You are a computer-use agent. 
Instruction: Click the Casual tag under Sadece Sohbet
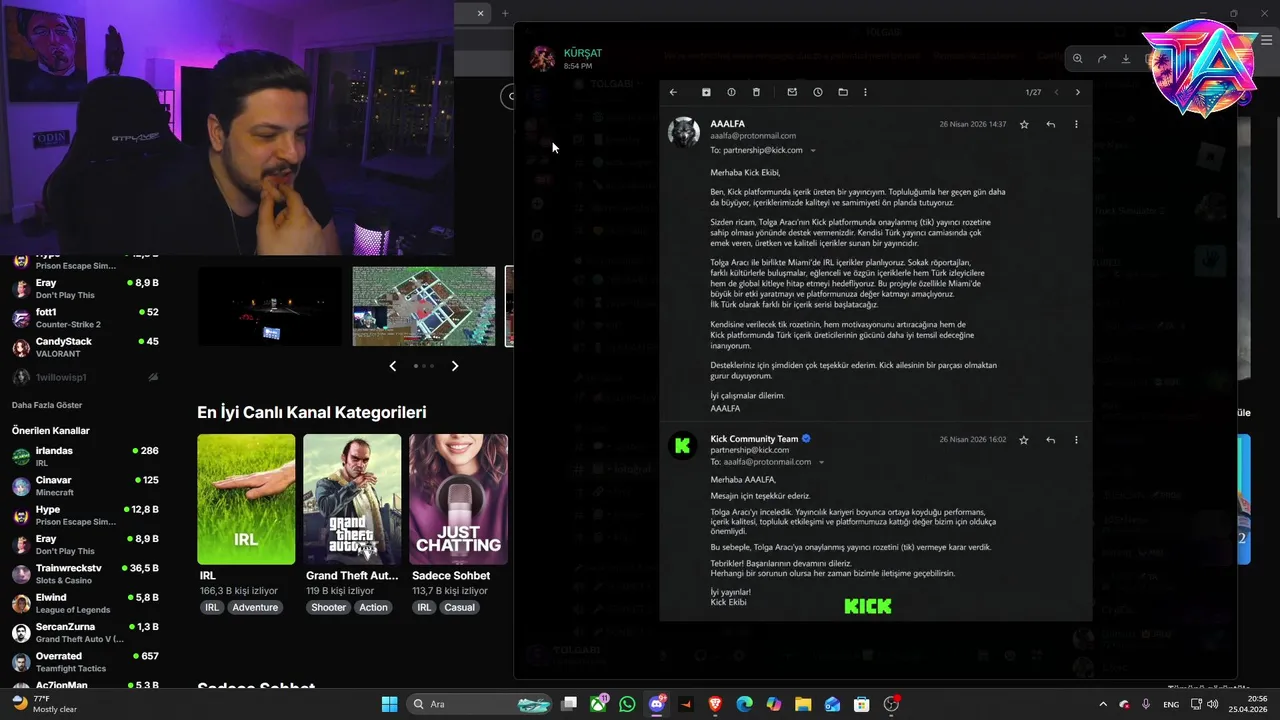pos(460,607)
